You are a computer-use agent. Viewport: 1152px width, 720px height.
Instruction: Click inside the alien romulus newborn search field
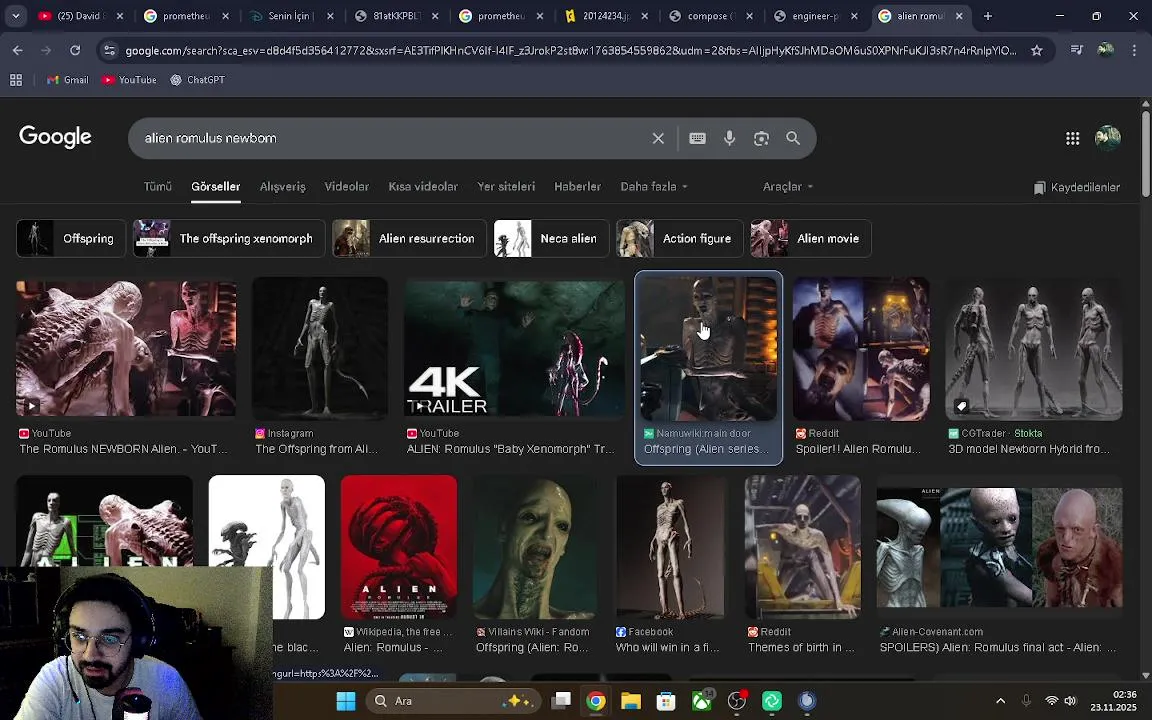coord(389,138)
